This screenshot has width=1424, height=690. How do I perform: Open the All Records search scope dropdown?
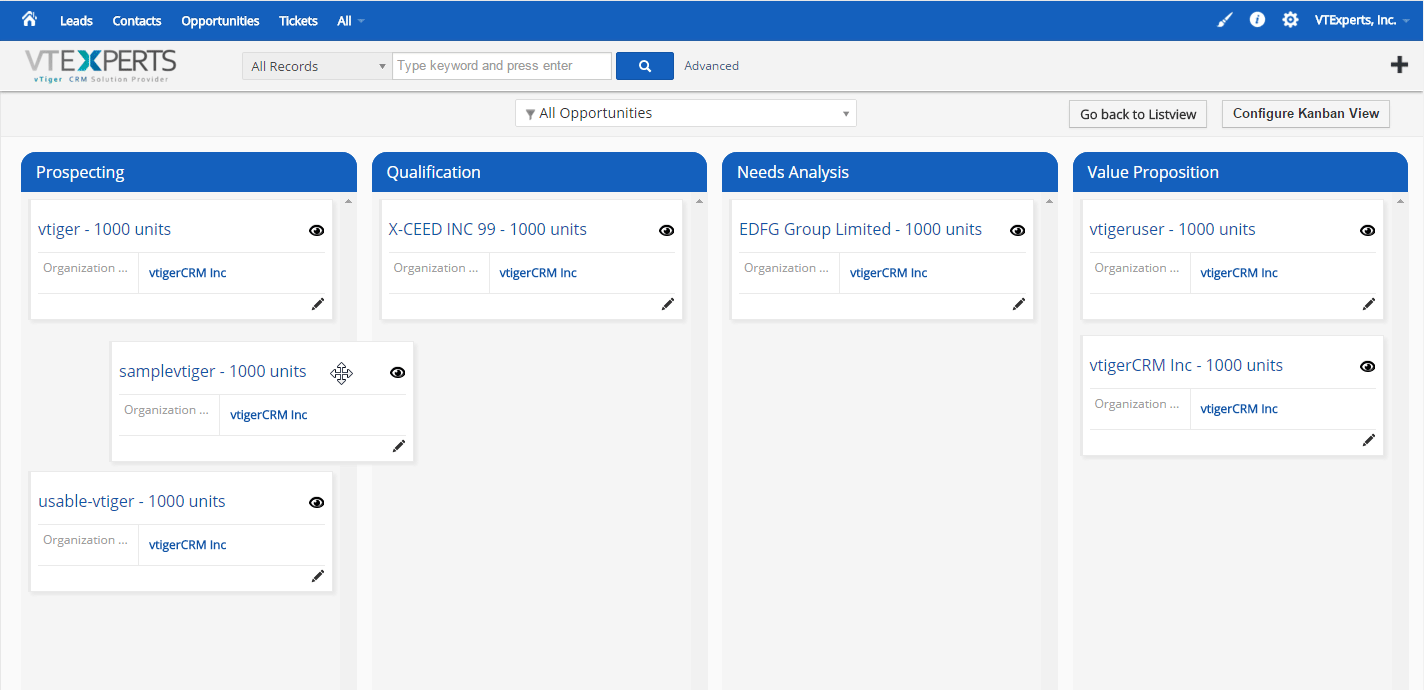click(x=317, y=66)
